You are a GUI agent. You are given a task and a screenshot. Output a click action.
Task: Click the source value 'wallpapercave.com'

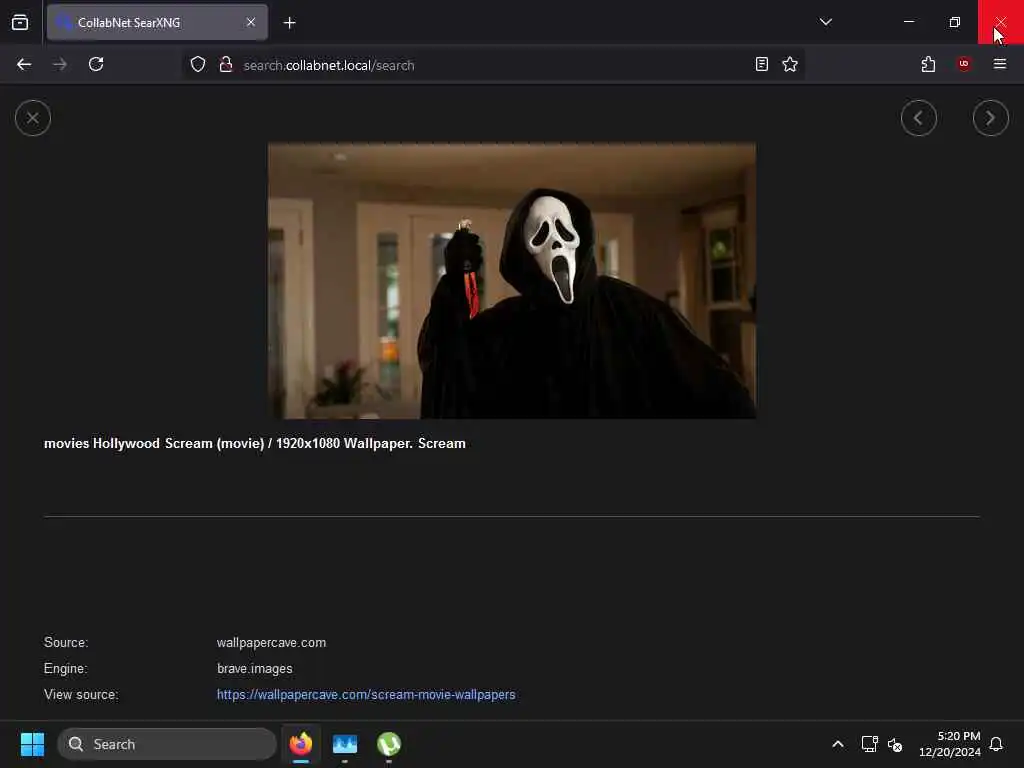click(x=271, y=643)
